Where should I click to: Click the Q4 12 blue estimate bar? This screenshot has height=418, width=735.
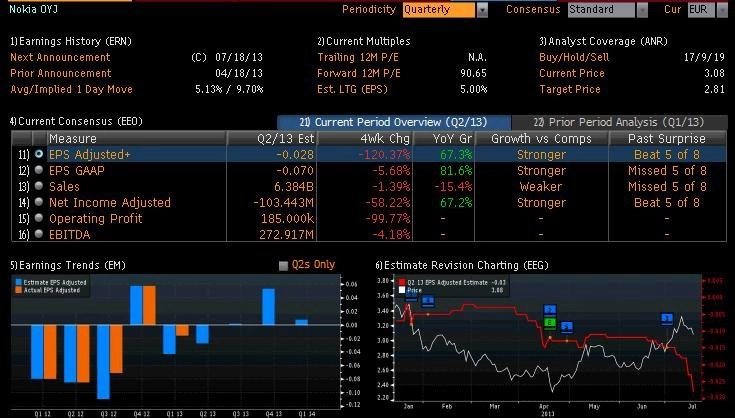(136, 305)
